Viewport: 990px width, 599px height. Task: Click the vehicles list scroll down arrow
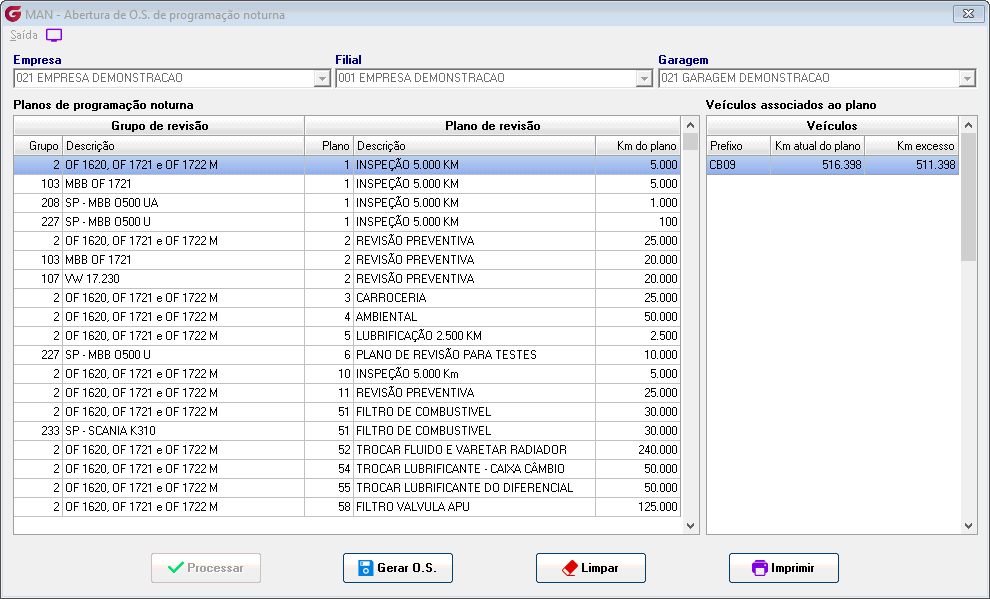coord(969,525)
